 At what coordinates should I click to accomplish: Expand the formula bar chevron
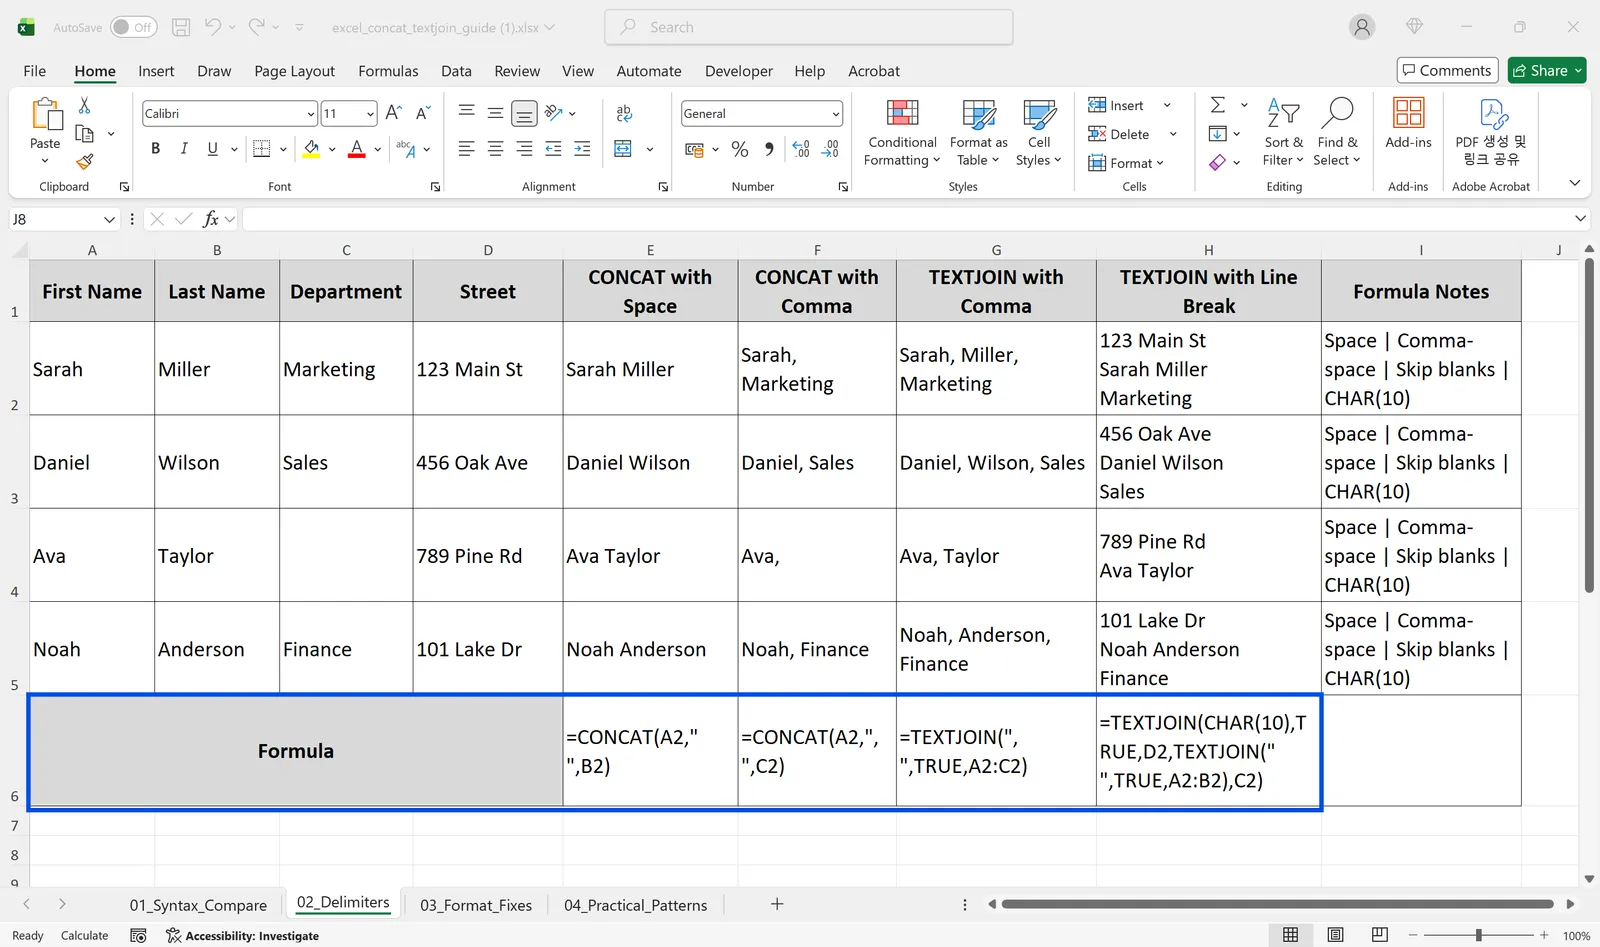(1580, 219)
